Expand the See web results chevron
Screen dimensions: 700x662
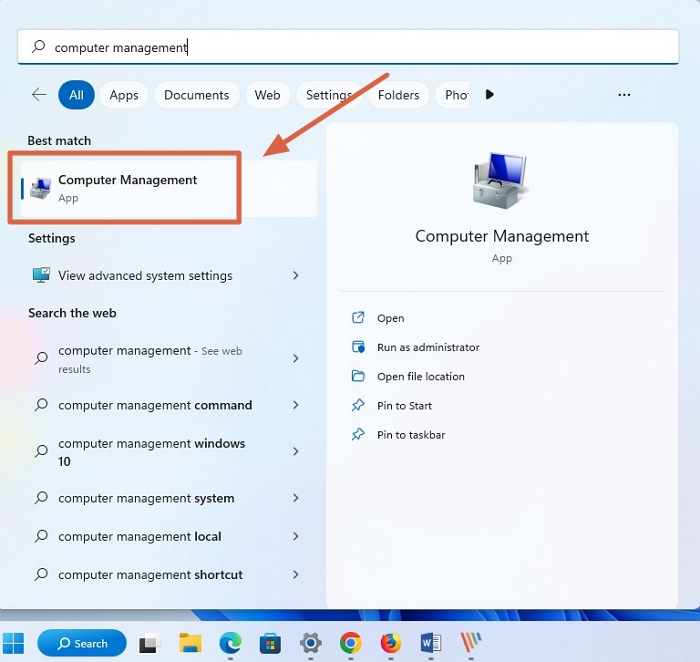click(x=296, y=358)
